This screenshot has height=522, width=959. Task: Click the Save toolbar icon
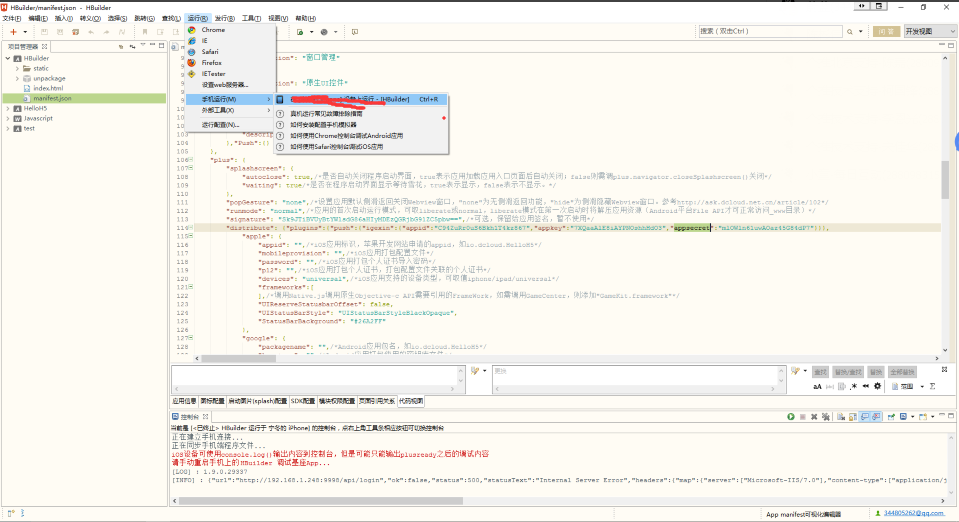44,32
